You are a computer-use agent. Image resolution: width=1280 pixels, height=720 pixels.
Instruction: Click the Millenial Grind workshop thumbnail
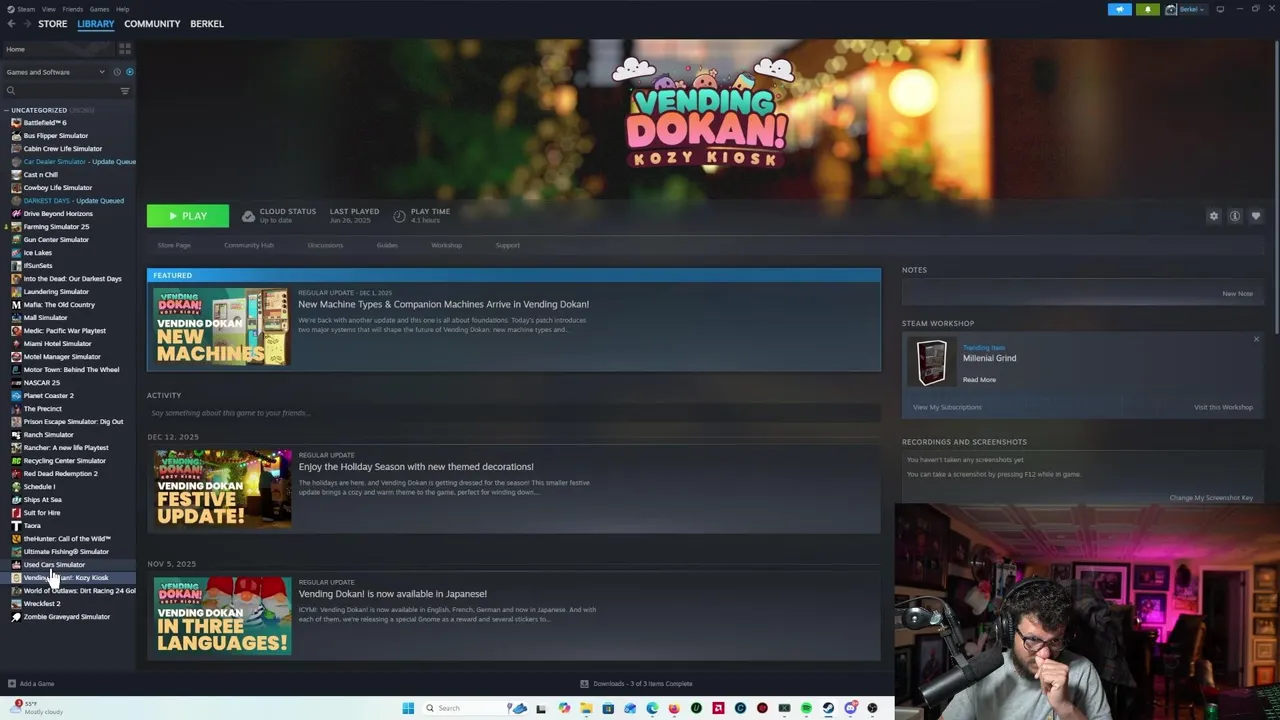click(x=932, y=362)
